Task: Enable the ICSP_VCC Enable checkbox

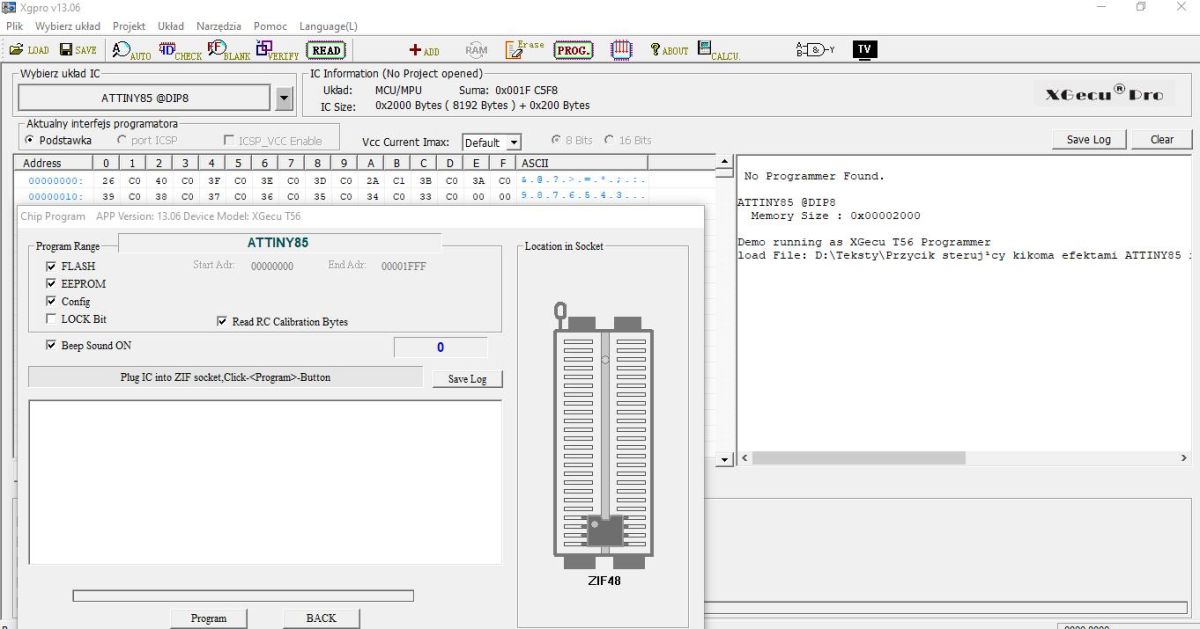Action: click(x=229, y=141)
